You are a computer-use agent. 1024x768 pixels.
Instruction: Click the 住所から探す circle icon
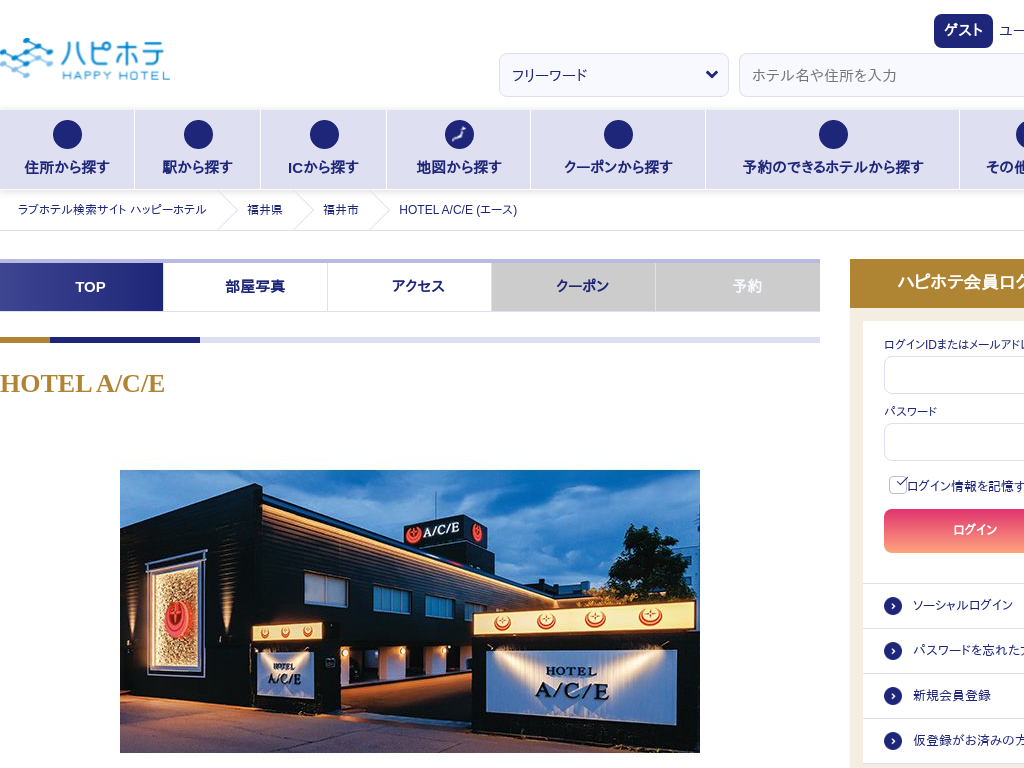67,135
